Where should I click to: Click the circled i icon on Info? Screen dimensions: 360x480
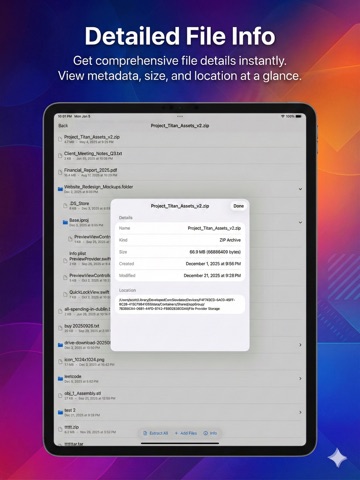[x=205, y=433]
